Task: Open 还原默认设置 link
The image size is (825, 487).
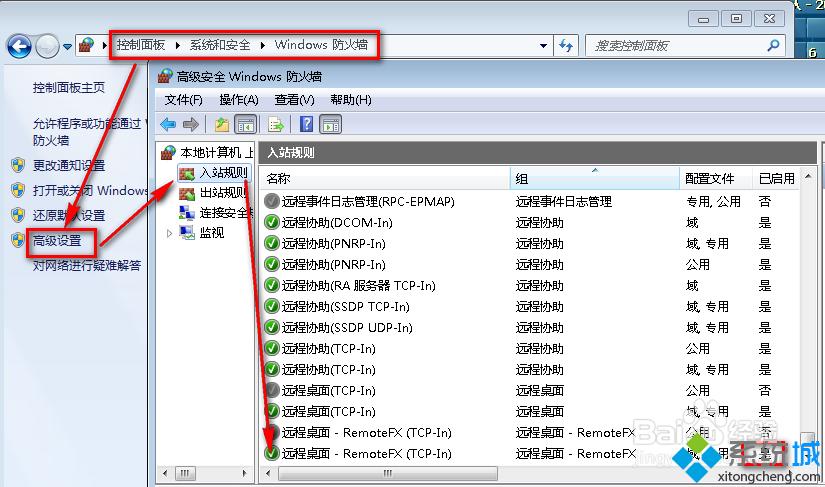Action: [x=69, y=215]
